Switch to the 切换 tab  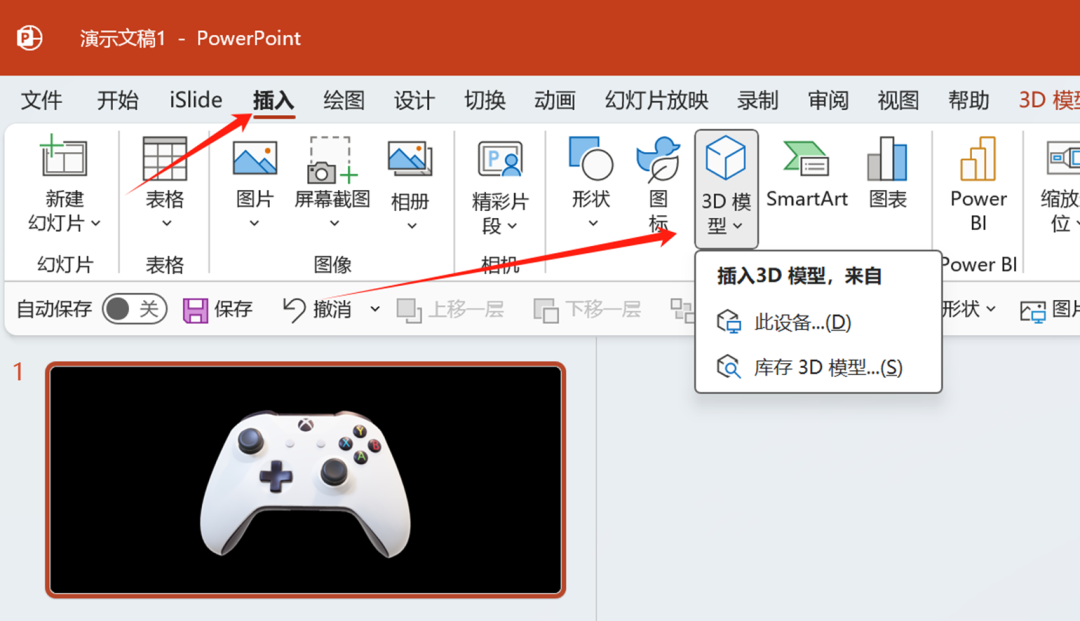click(x=485, y=101)
